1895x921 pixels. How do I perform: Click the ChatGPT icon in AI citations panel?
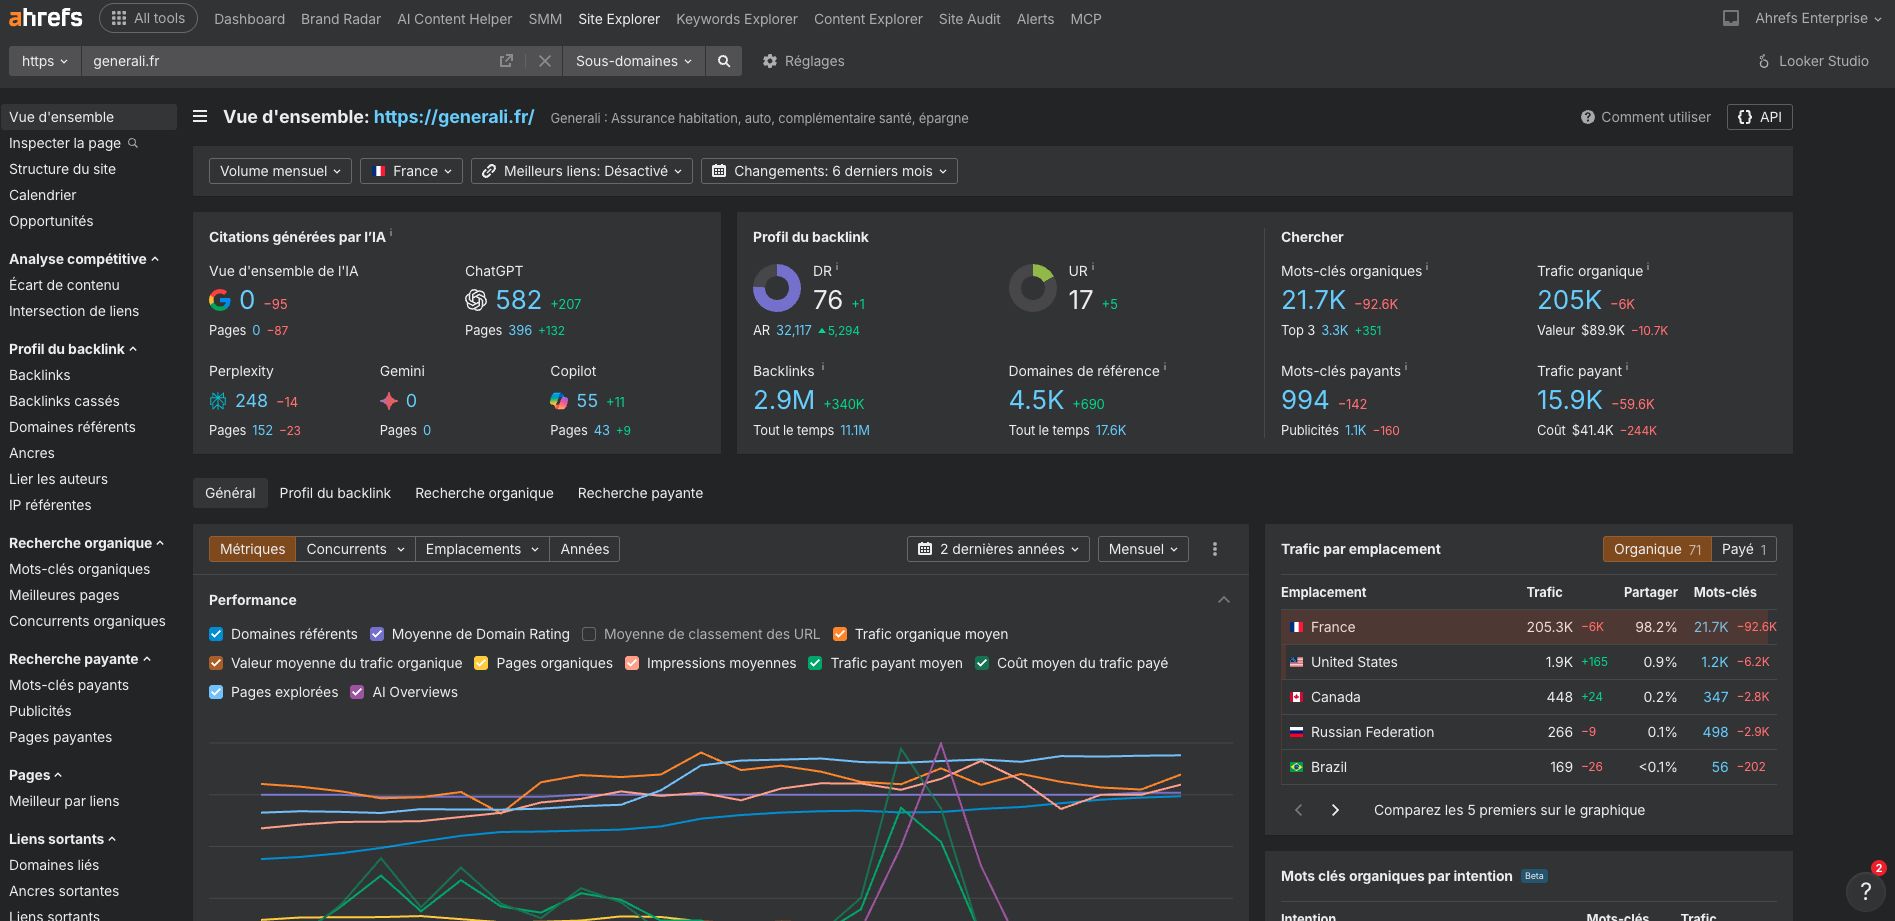click(x=475, y=300)
